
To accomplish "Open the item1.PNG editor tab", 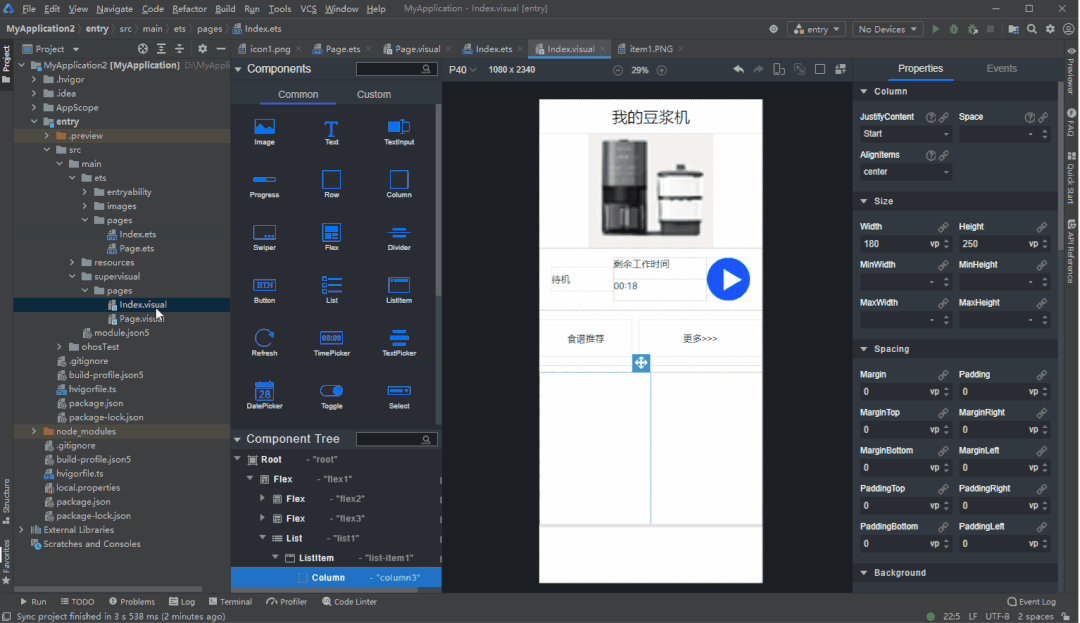I will (650, 49).
